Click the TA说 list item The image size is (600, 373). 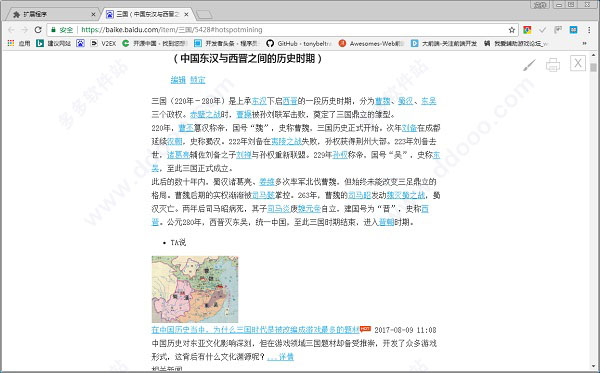tap(178, 243)
